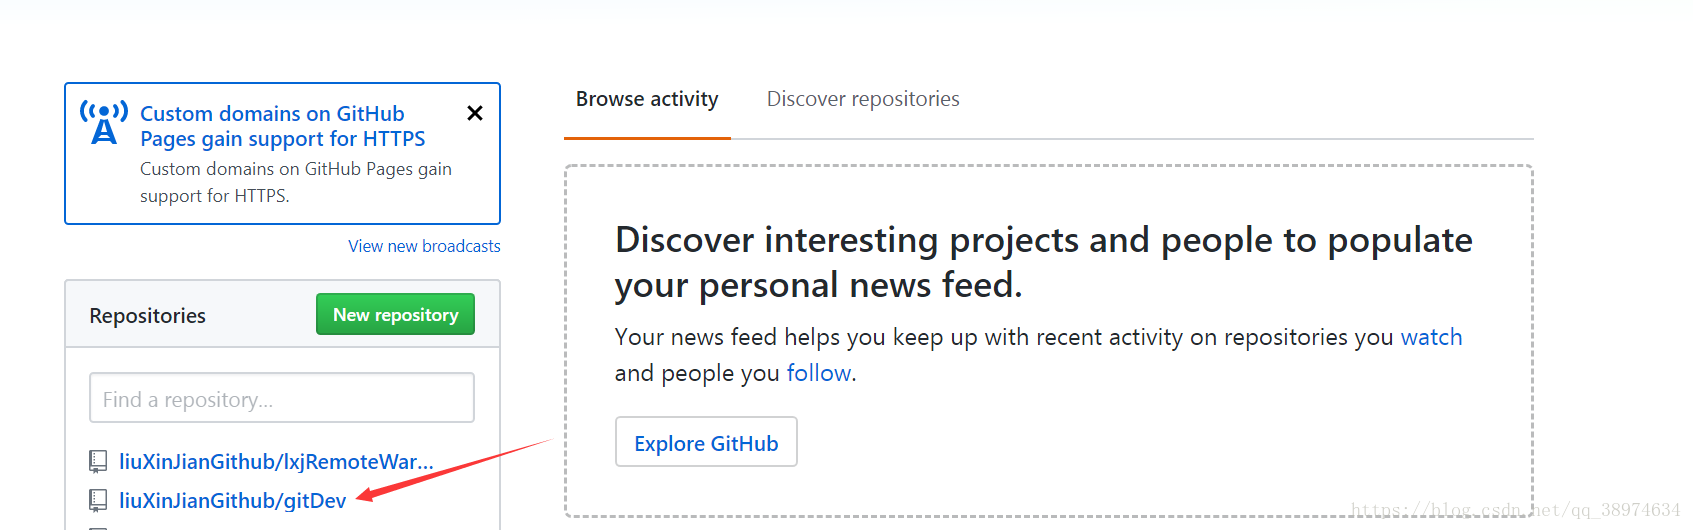Click the repo icon beside gitDev

98,500
